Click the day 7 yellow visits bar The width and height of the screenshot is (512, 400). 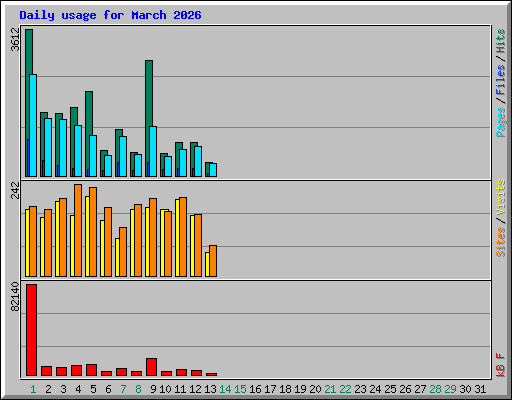(x=117, y=257)
